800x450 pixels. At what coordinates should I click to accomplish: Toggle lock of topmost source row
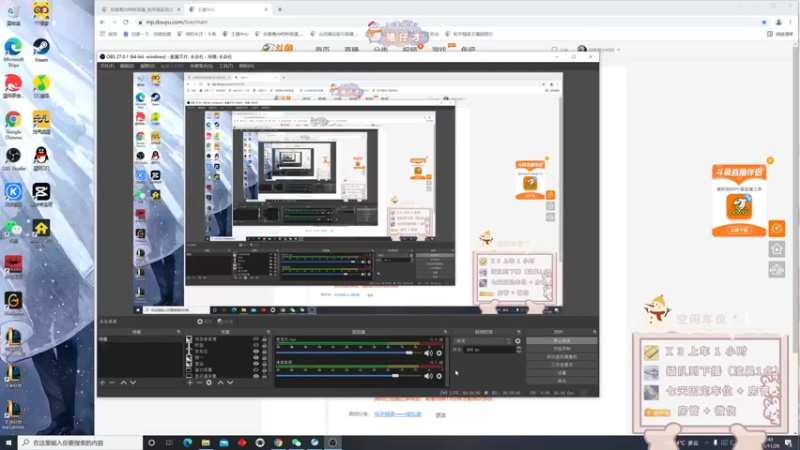pyautogui.click(x=264, y=339)
